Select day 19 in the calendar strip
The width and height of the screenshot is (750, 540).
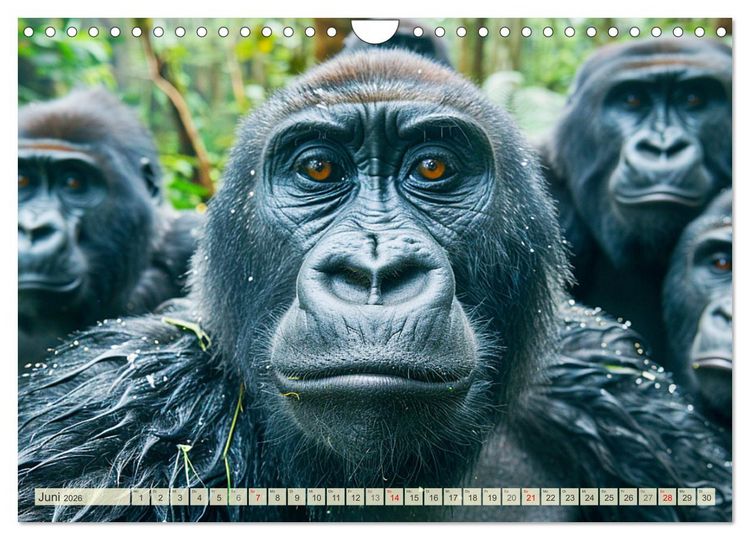(492, 497)
